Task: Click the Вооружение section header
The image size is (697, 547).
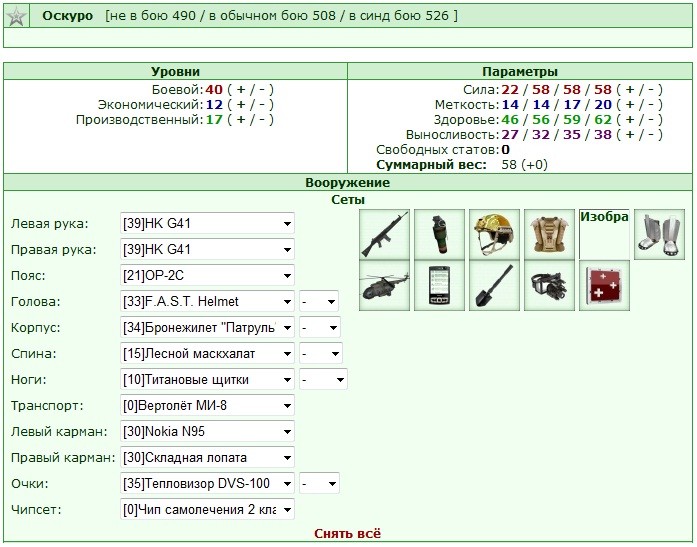Action: point(348,183)
